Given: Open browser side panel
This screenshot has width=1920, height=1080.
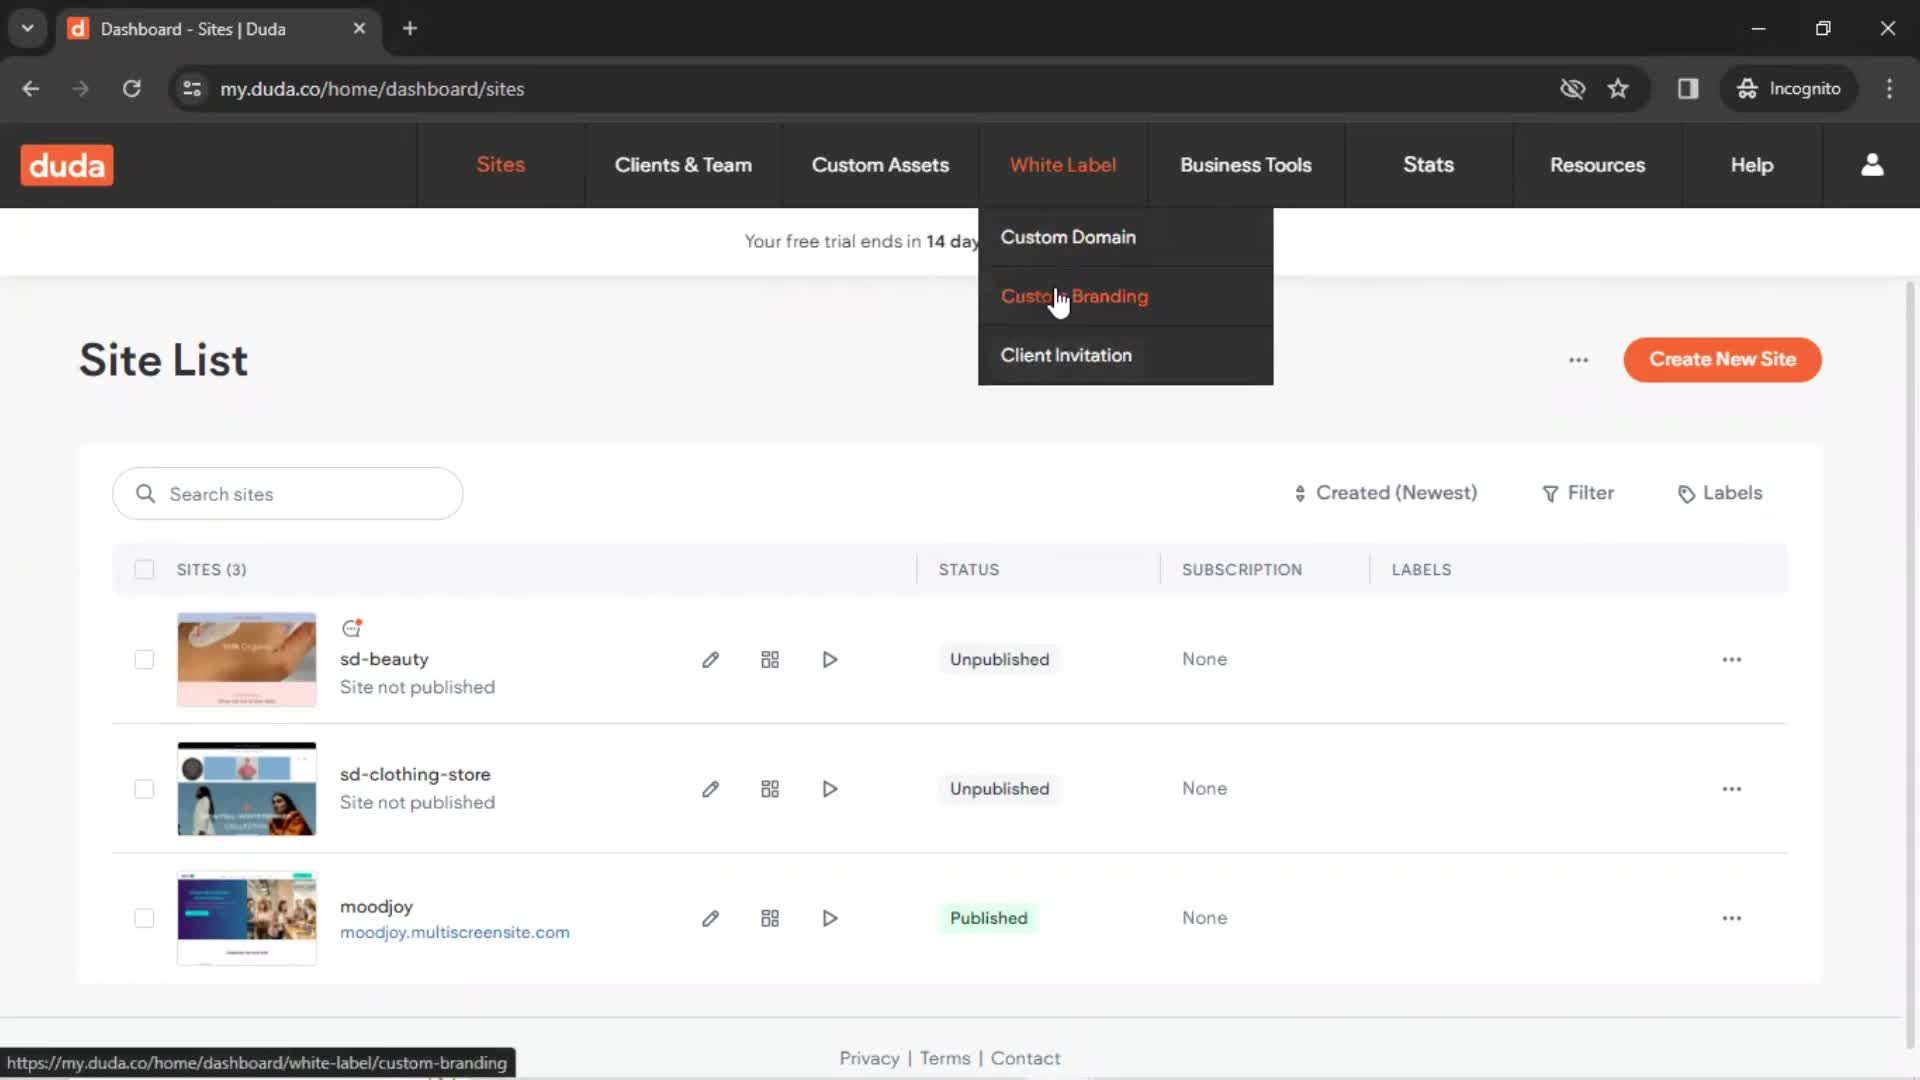Looking at the screenshot, I should [x=1688, y=89].
